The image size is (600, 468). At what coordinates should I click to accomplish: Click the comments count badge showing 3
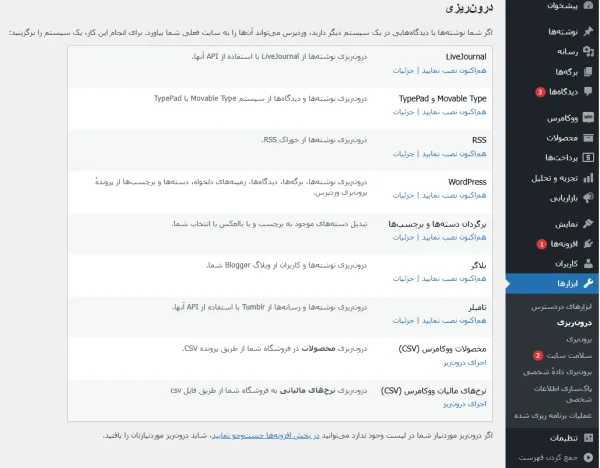[540, 92]
